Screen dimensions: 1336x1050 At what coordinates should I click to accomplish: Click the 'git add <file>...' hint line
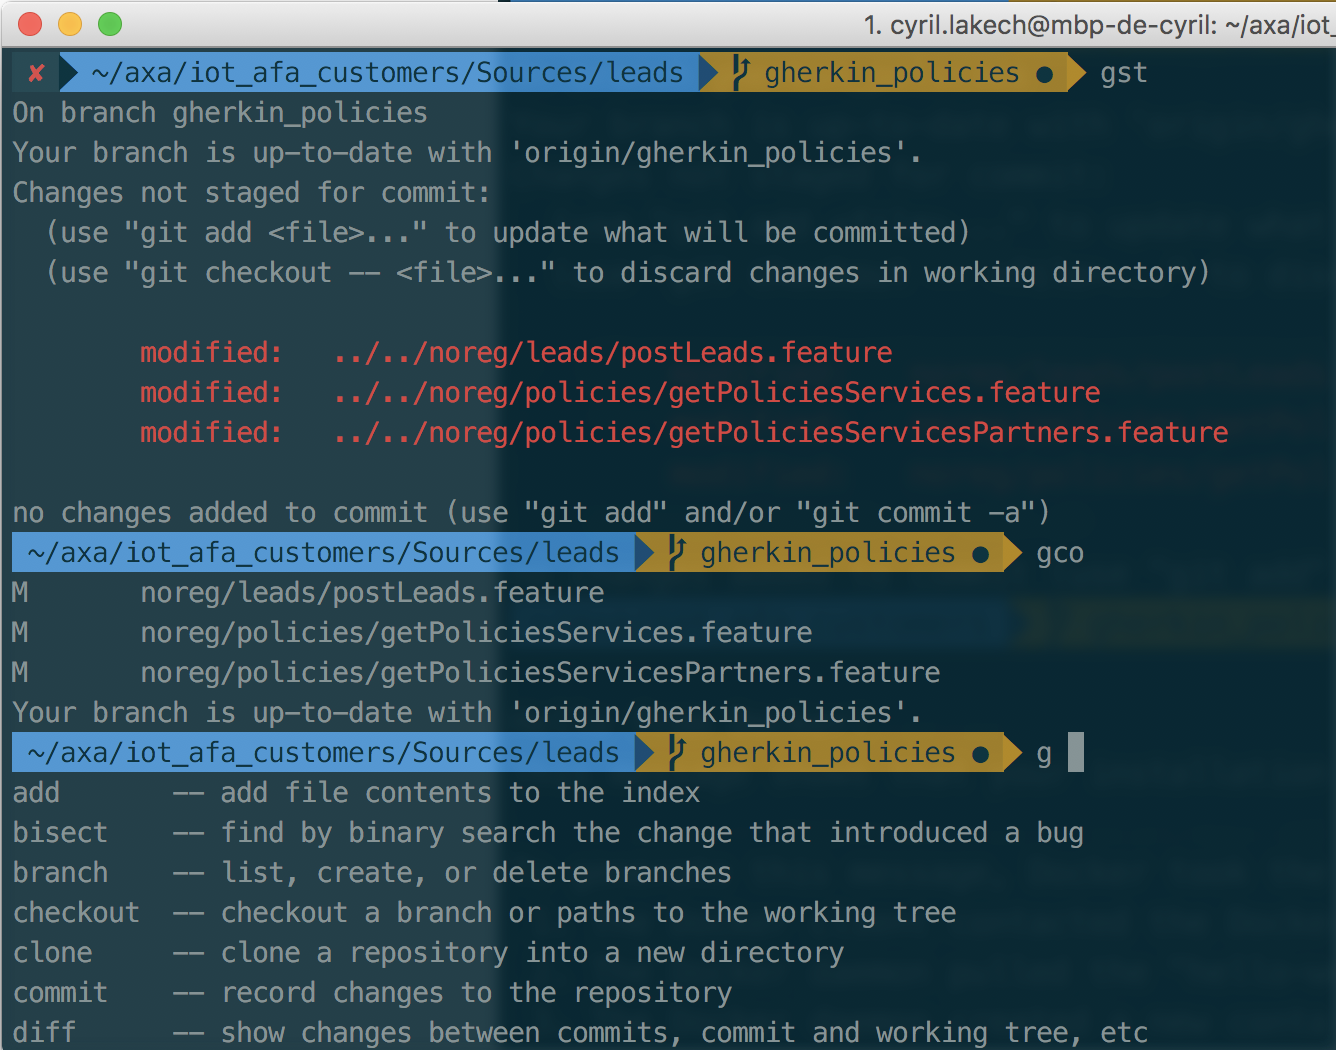point(508,233)
